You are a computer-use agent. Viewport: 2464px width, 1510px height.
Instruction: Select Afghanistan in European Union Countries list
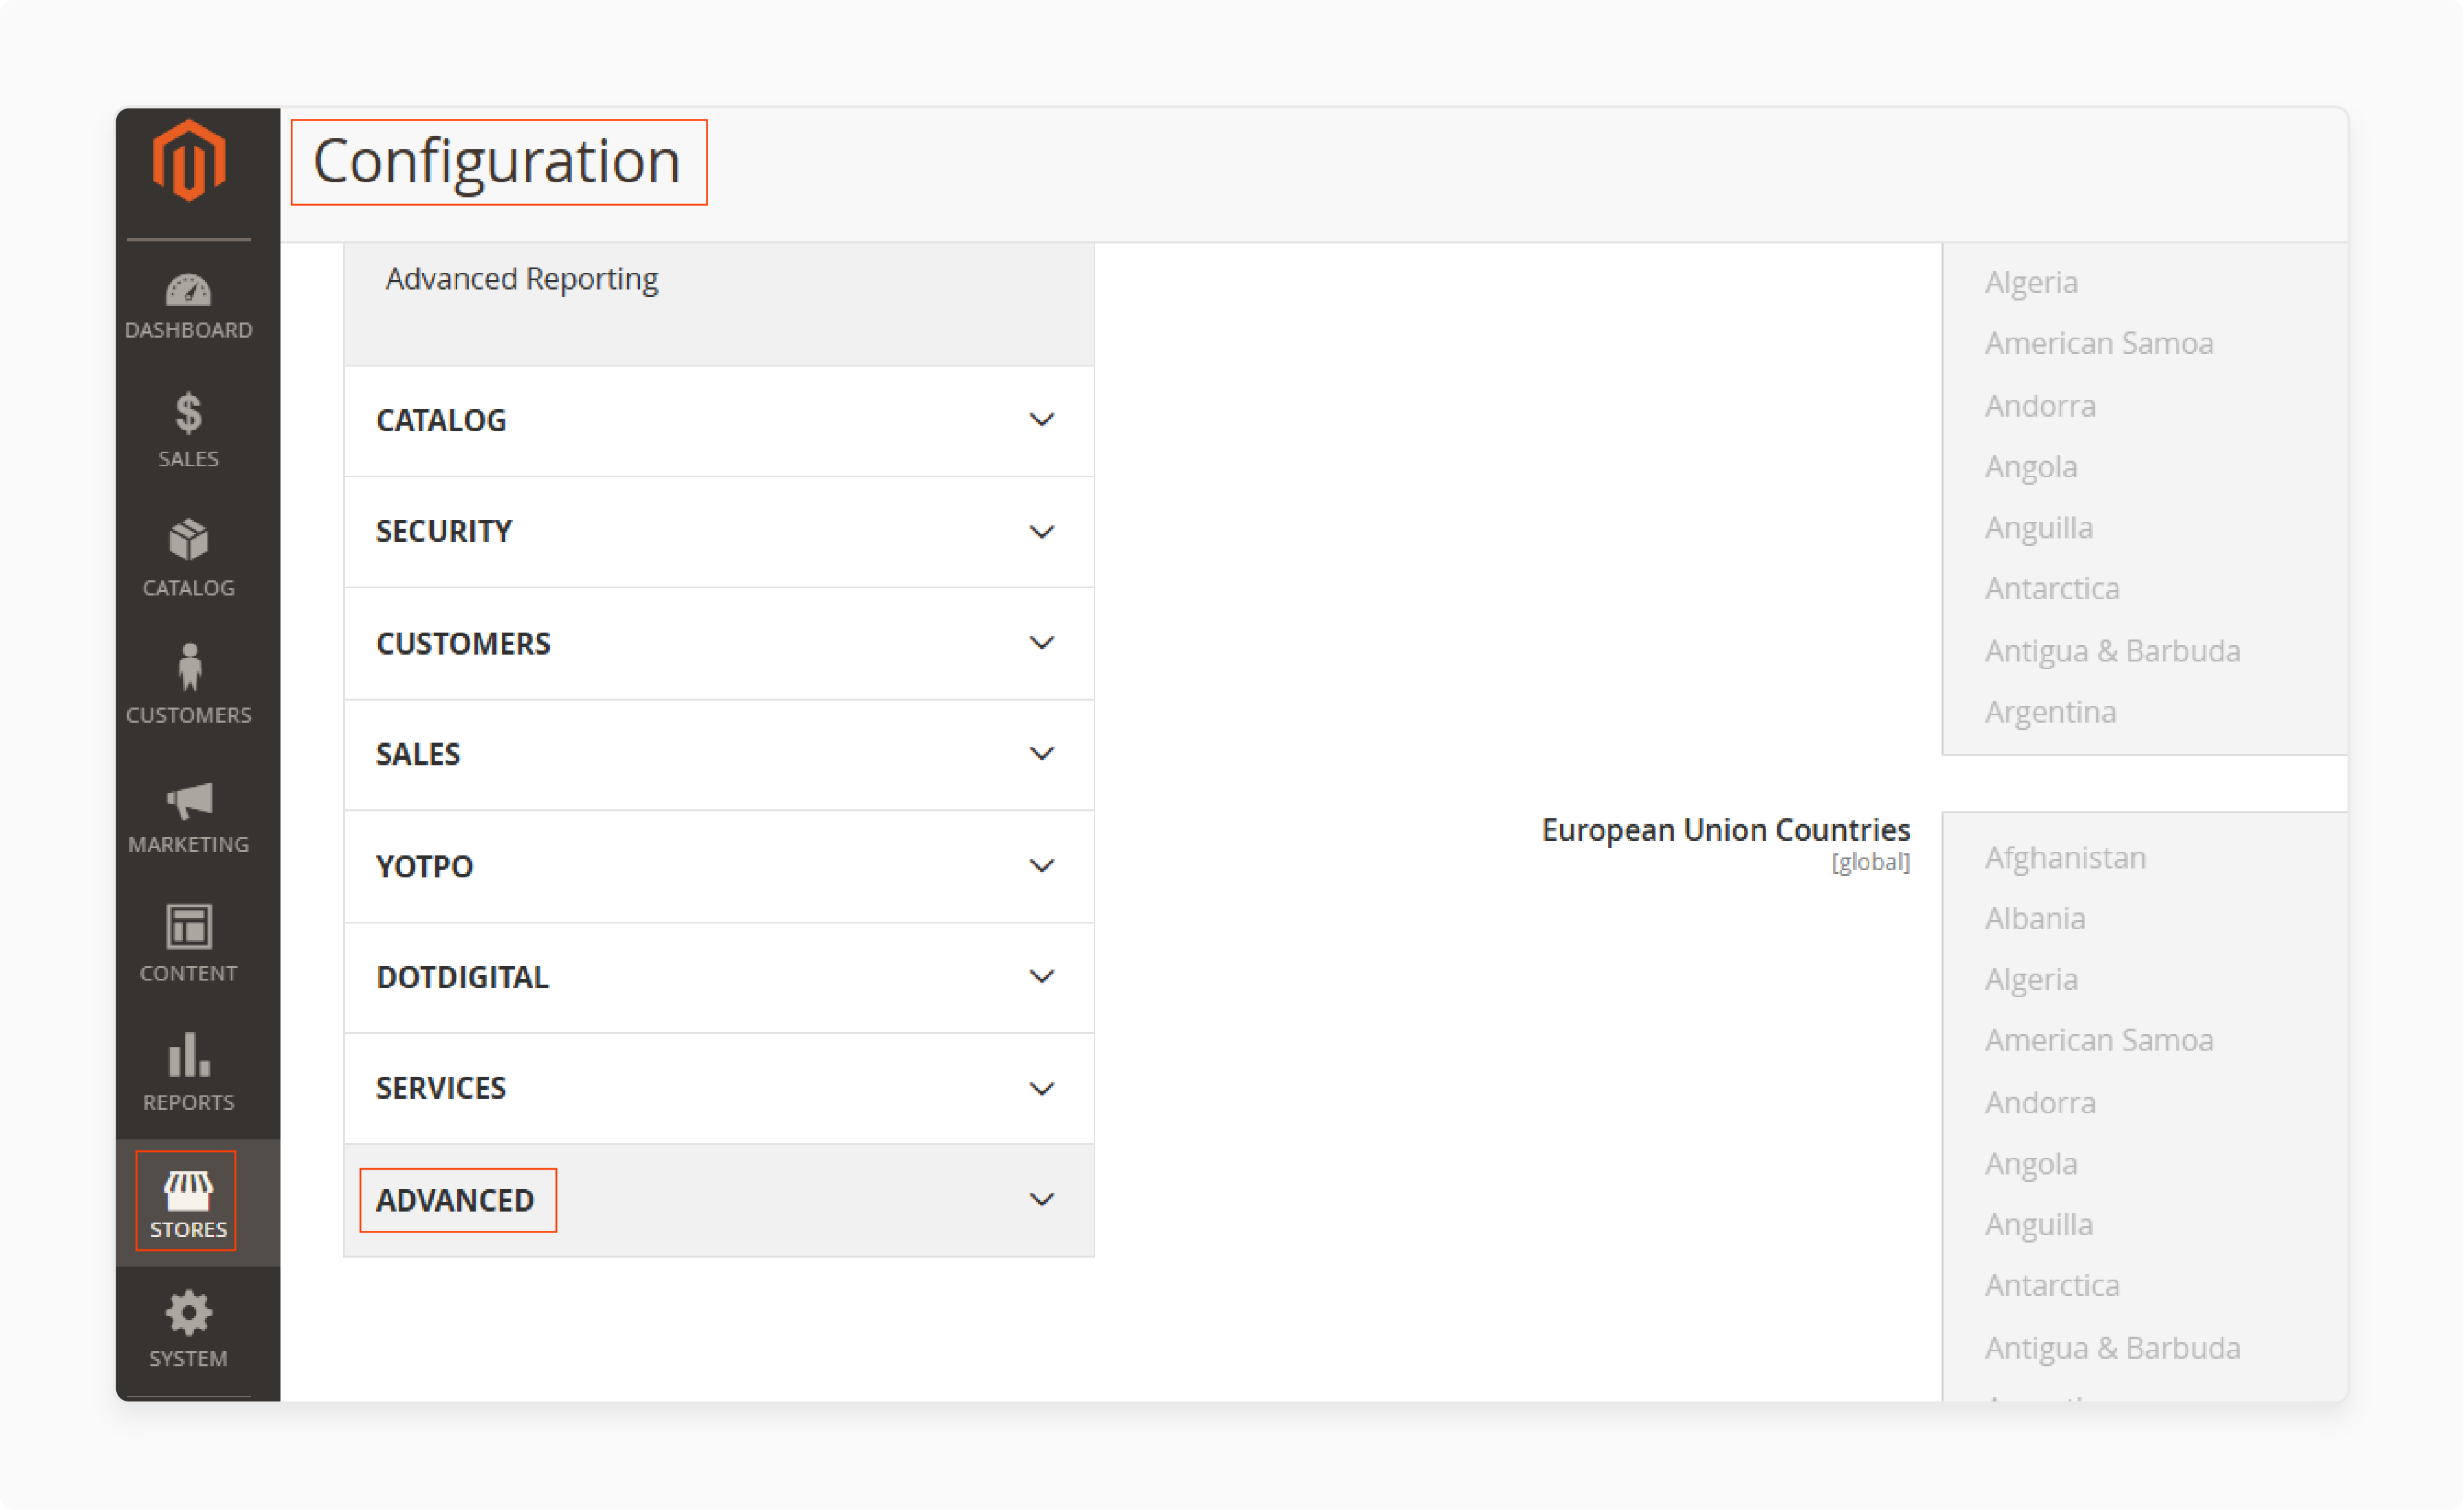[2065, 858]
